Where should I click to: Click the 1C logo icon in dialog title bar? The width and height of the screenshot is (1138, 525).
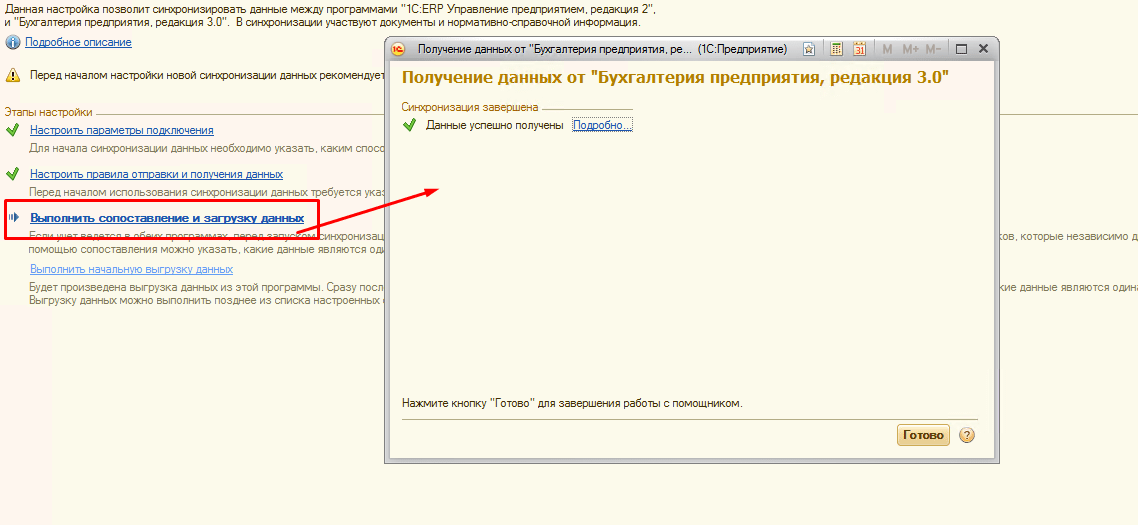point(398,49)
